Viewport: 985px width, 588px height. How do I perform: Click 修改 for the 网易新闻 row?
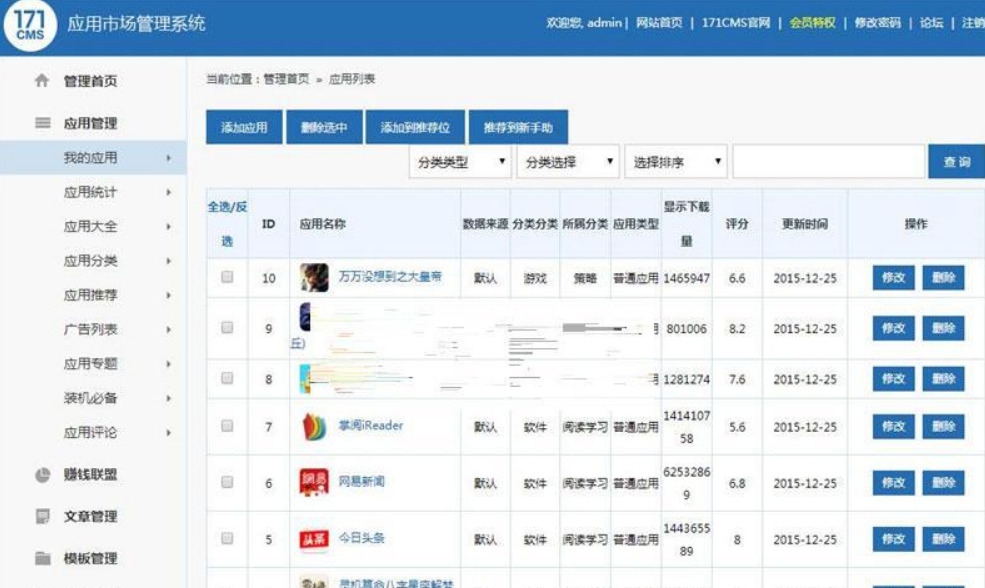[x=893, y=483]
